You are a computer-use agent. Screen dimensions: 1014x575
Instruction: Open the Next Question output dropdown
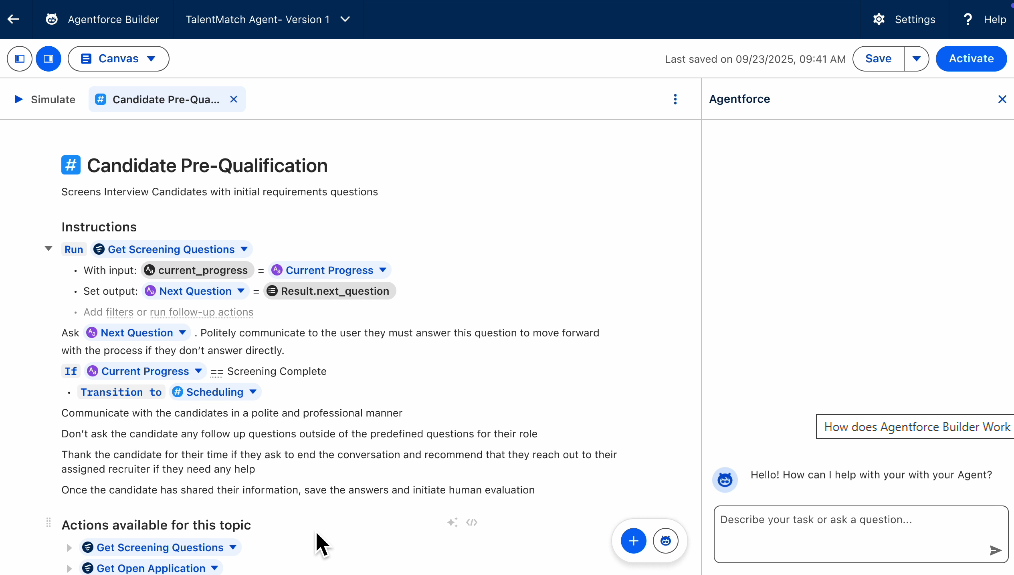pyautogui.click(x=241, y=291)
